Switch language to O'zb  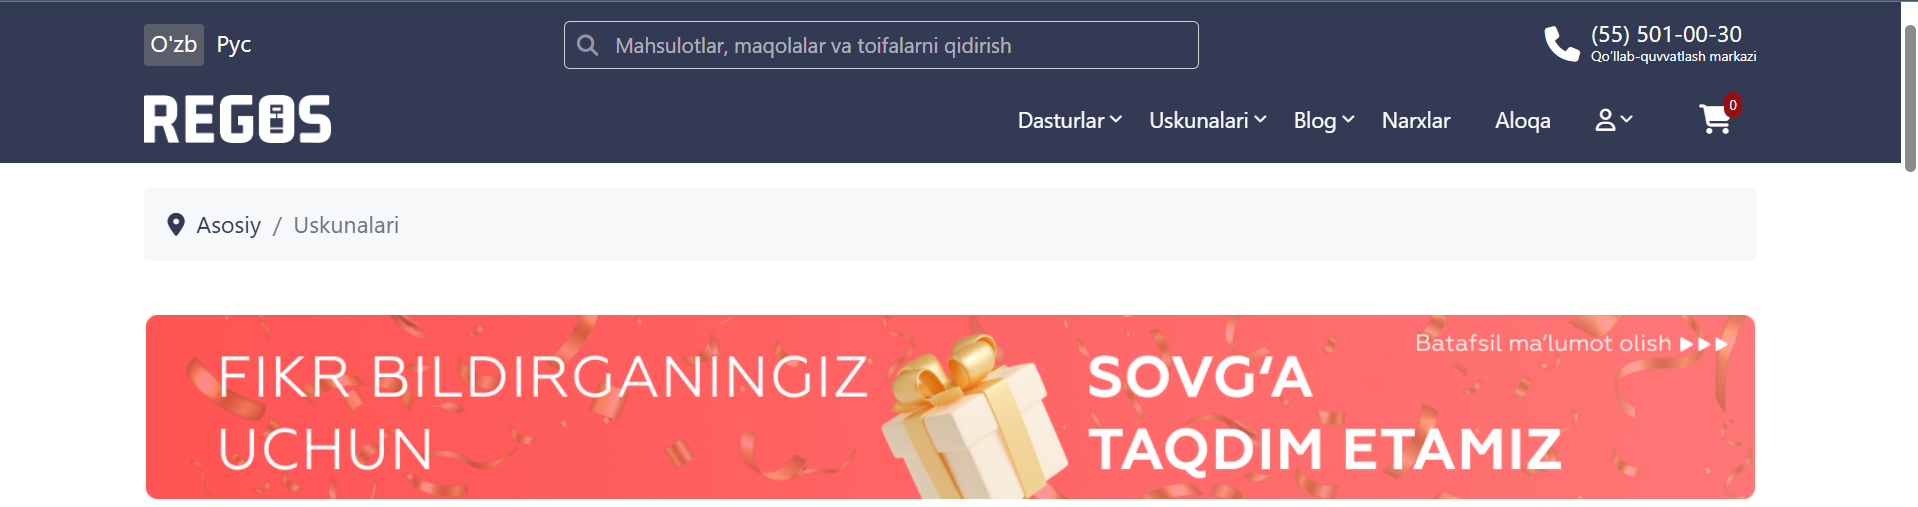click(x=174, y=45)
